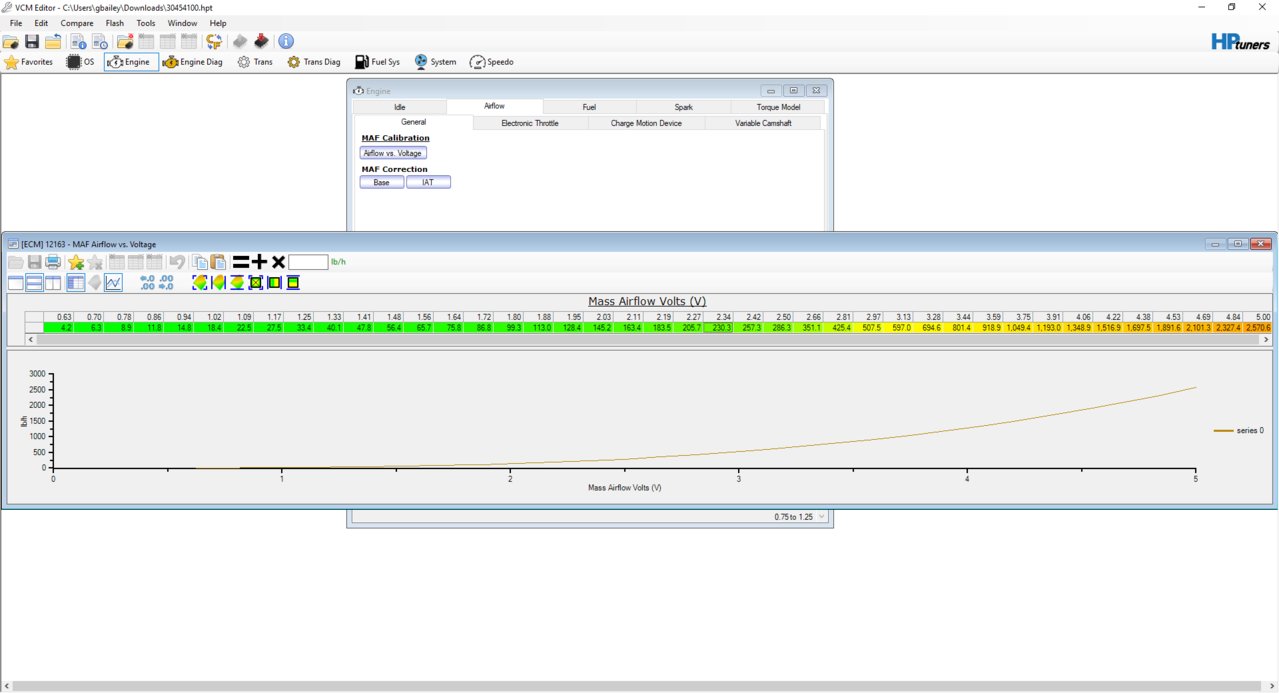1279x693 pixels.
Task: Open the Edit menu
Action: click(x=41, y=23)
